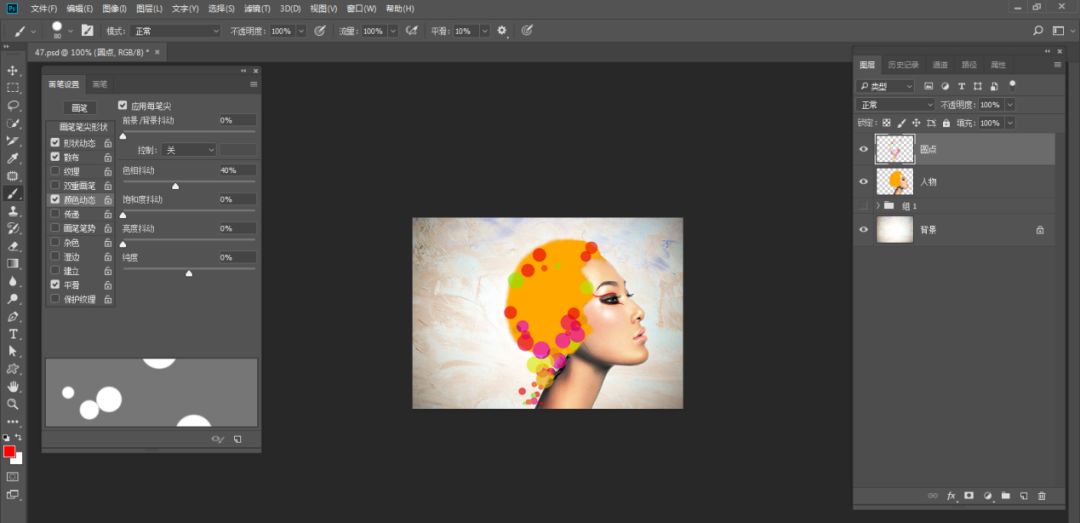Click the 色相抖动 slider handle

[176, 186]
